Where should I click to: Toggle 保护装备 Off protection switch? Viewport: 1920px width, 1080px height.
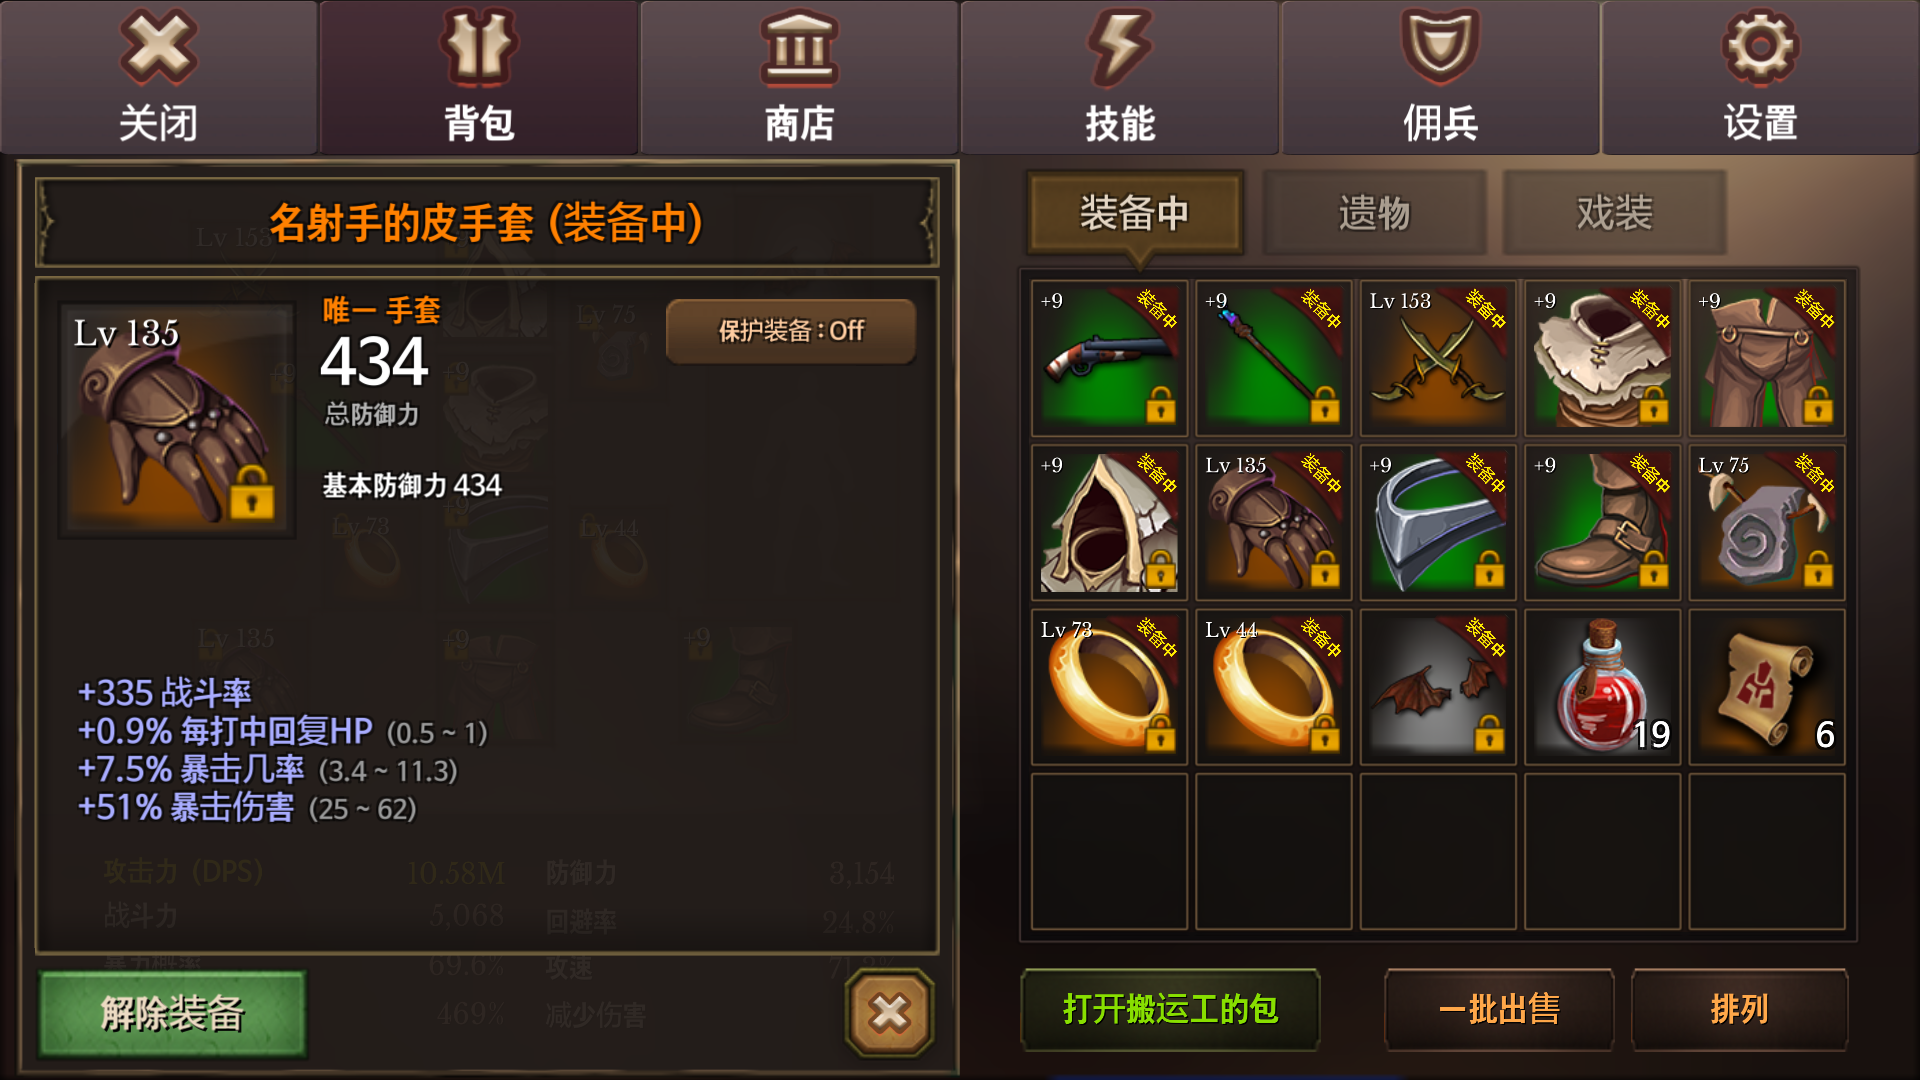[x=791, y=331]
